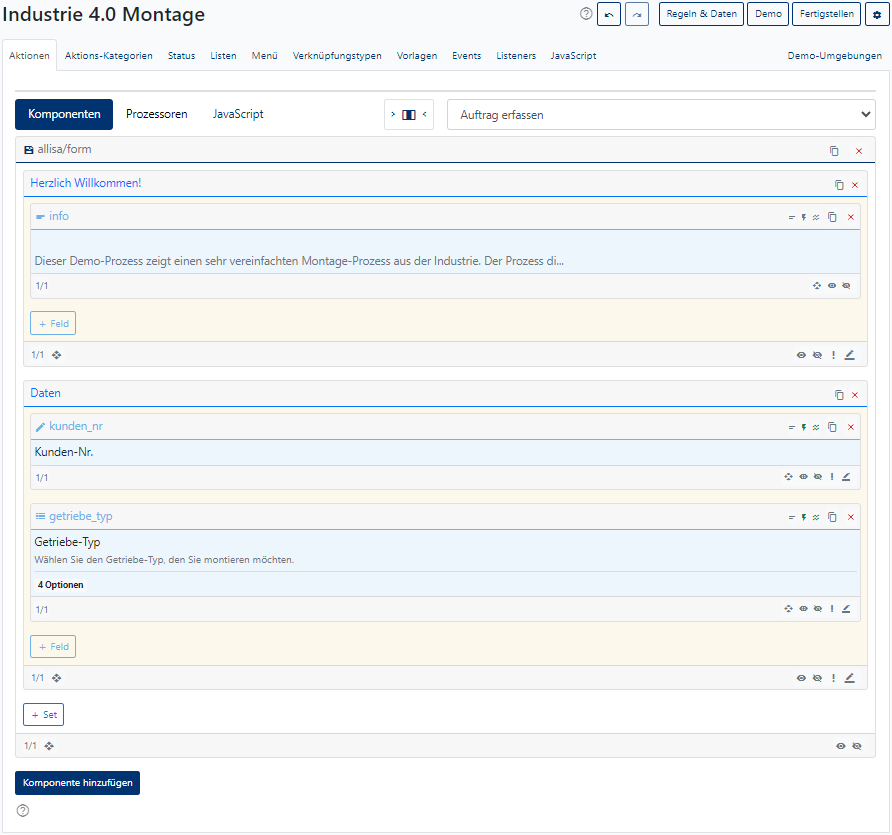Viewport: 892px width, 835px height.
Task: Click pencil edit icon on getriebe_typ field
Action: 846,609
